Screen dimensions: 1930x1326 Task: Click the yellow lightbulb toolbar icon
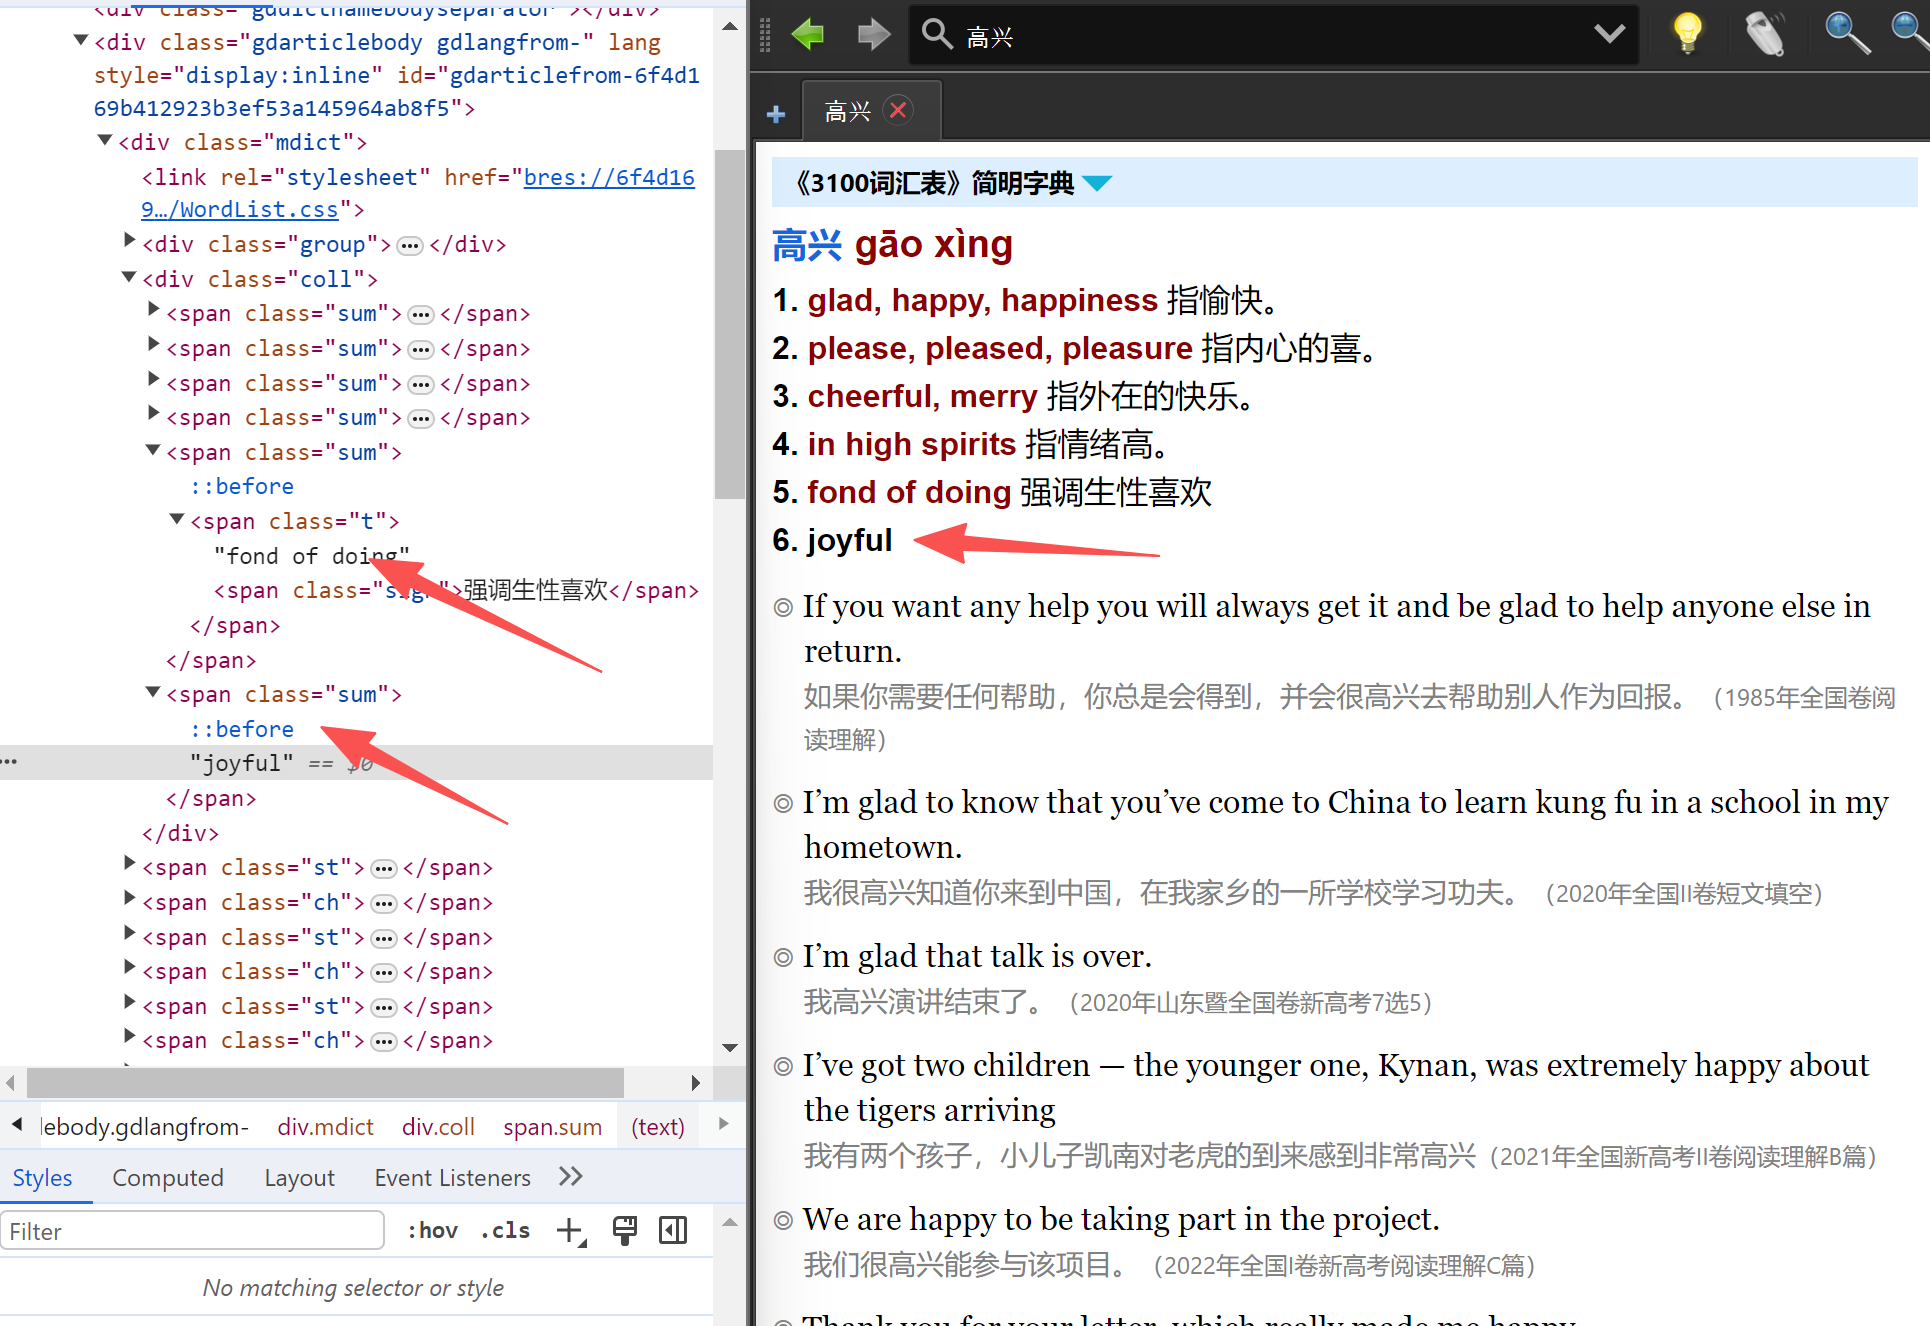(1687, 33)
